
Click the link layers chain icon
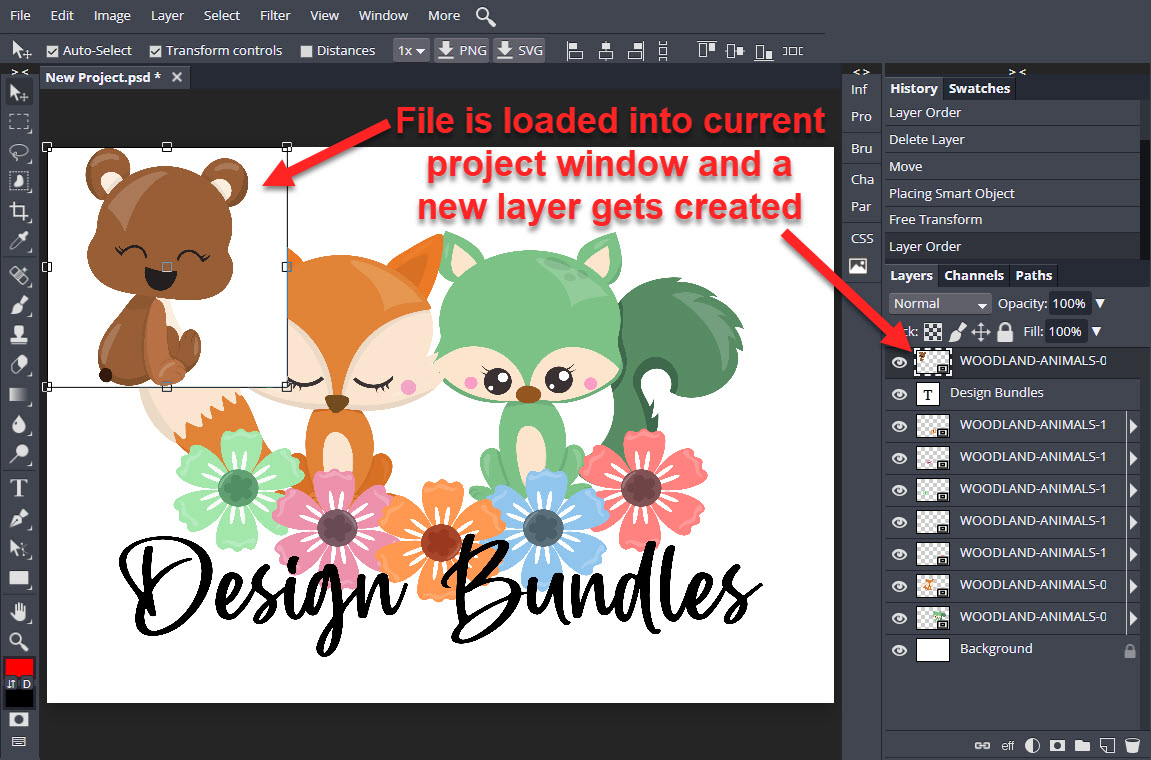pyautogui.click(x=982, y=745)
